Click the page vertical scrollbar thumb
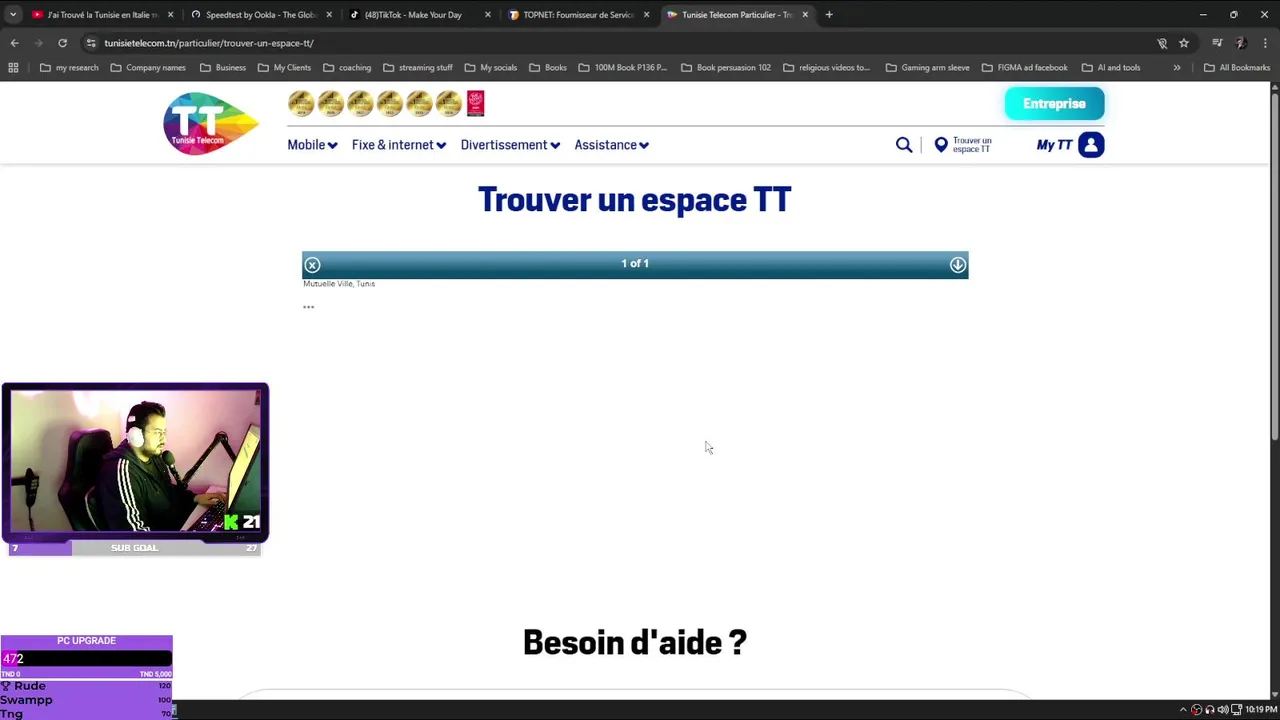This screenshot has width=1280, height=720. click(x=1274, y=265)
